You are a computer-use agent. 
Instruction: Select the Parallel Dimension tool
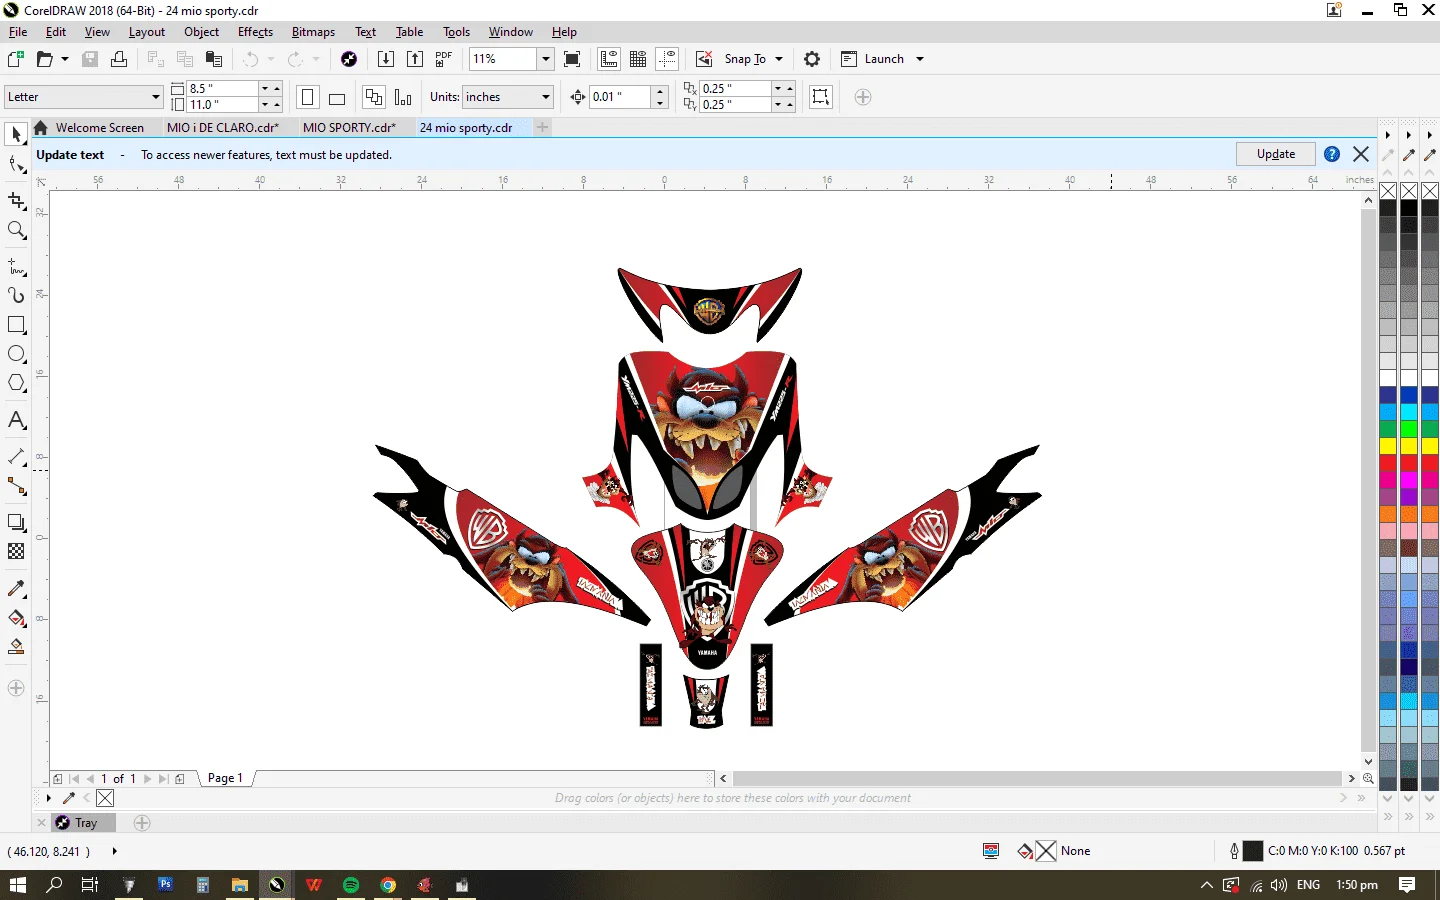click(x=16, y=457)
